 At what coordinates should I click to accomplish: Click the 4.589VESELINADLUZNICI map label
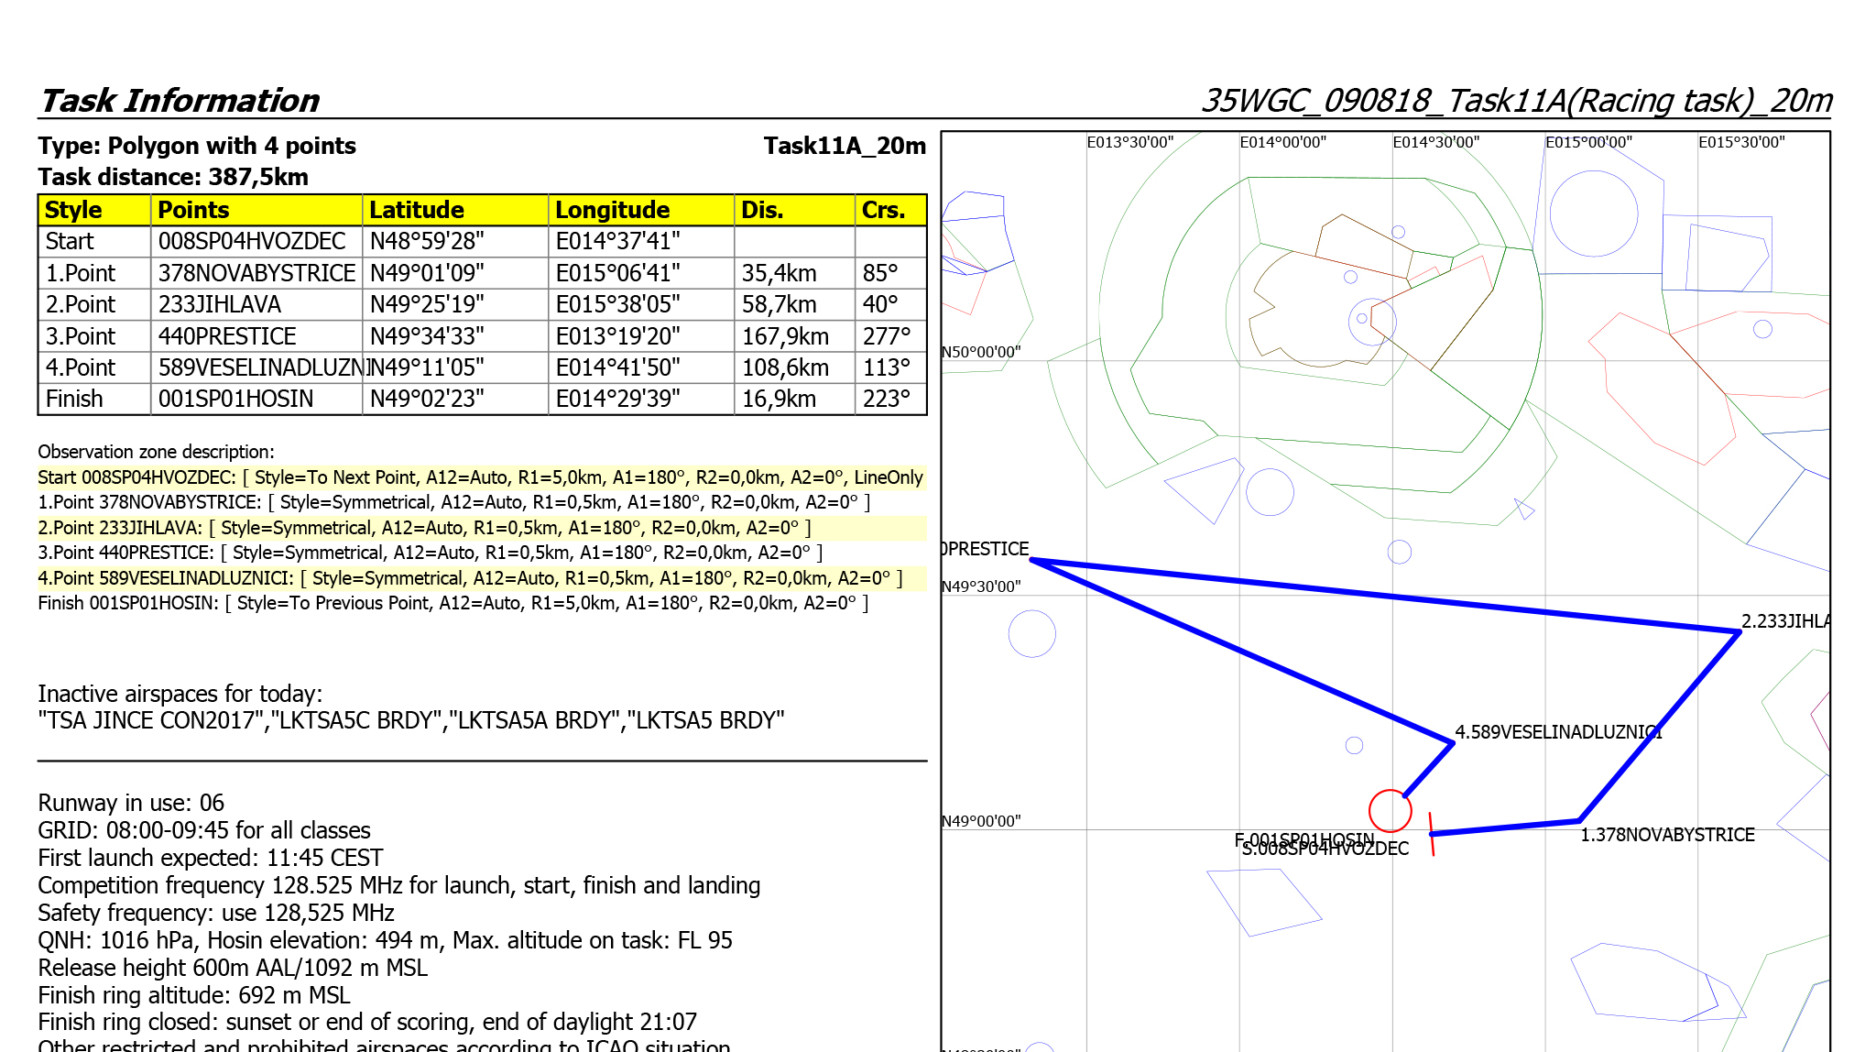click(x=1557, y=732)
